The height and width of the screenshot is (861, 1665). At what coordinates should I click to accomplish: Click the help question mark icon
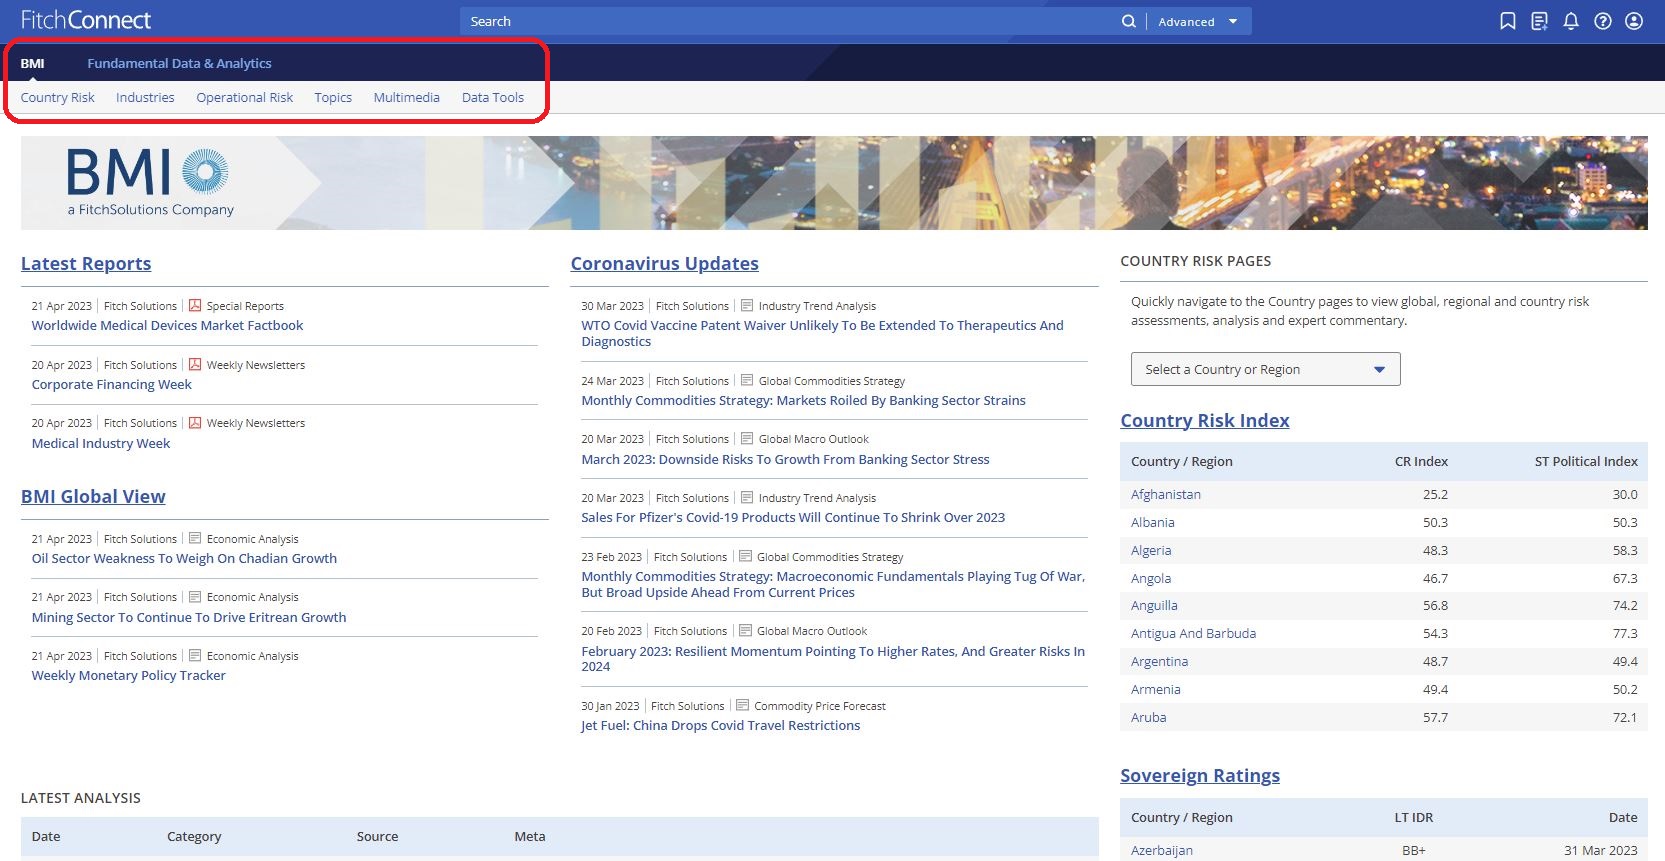tap(1603, 21)
